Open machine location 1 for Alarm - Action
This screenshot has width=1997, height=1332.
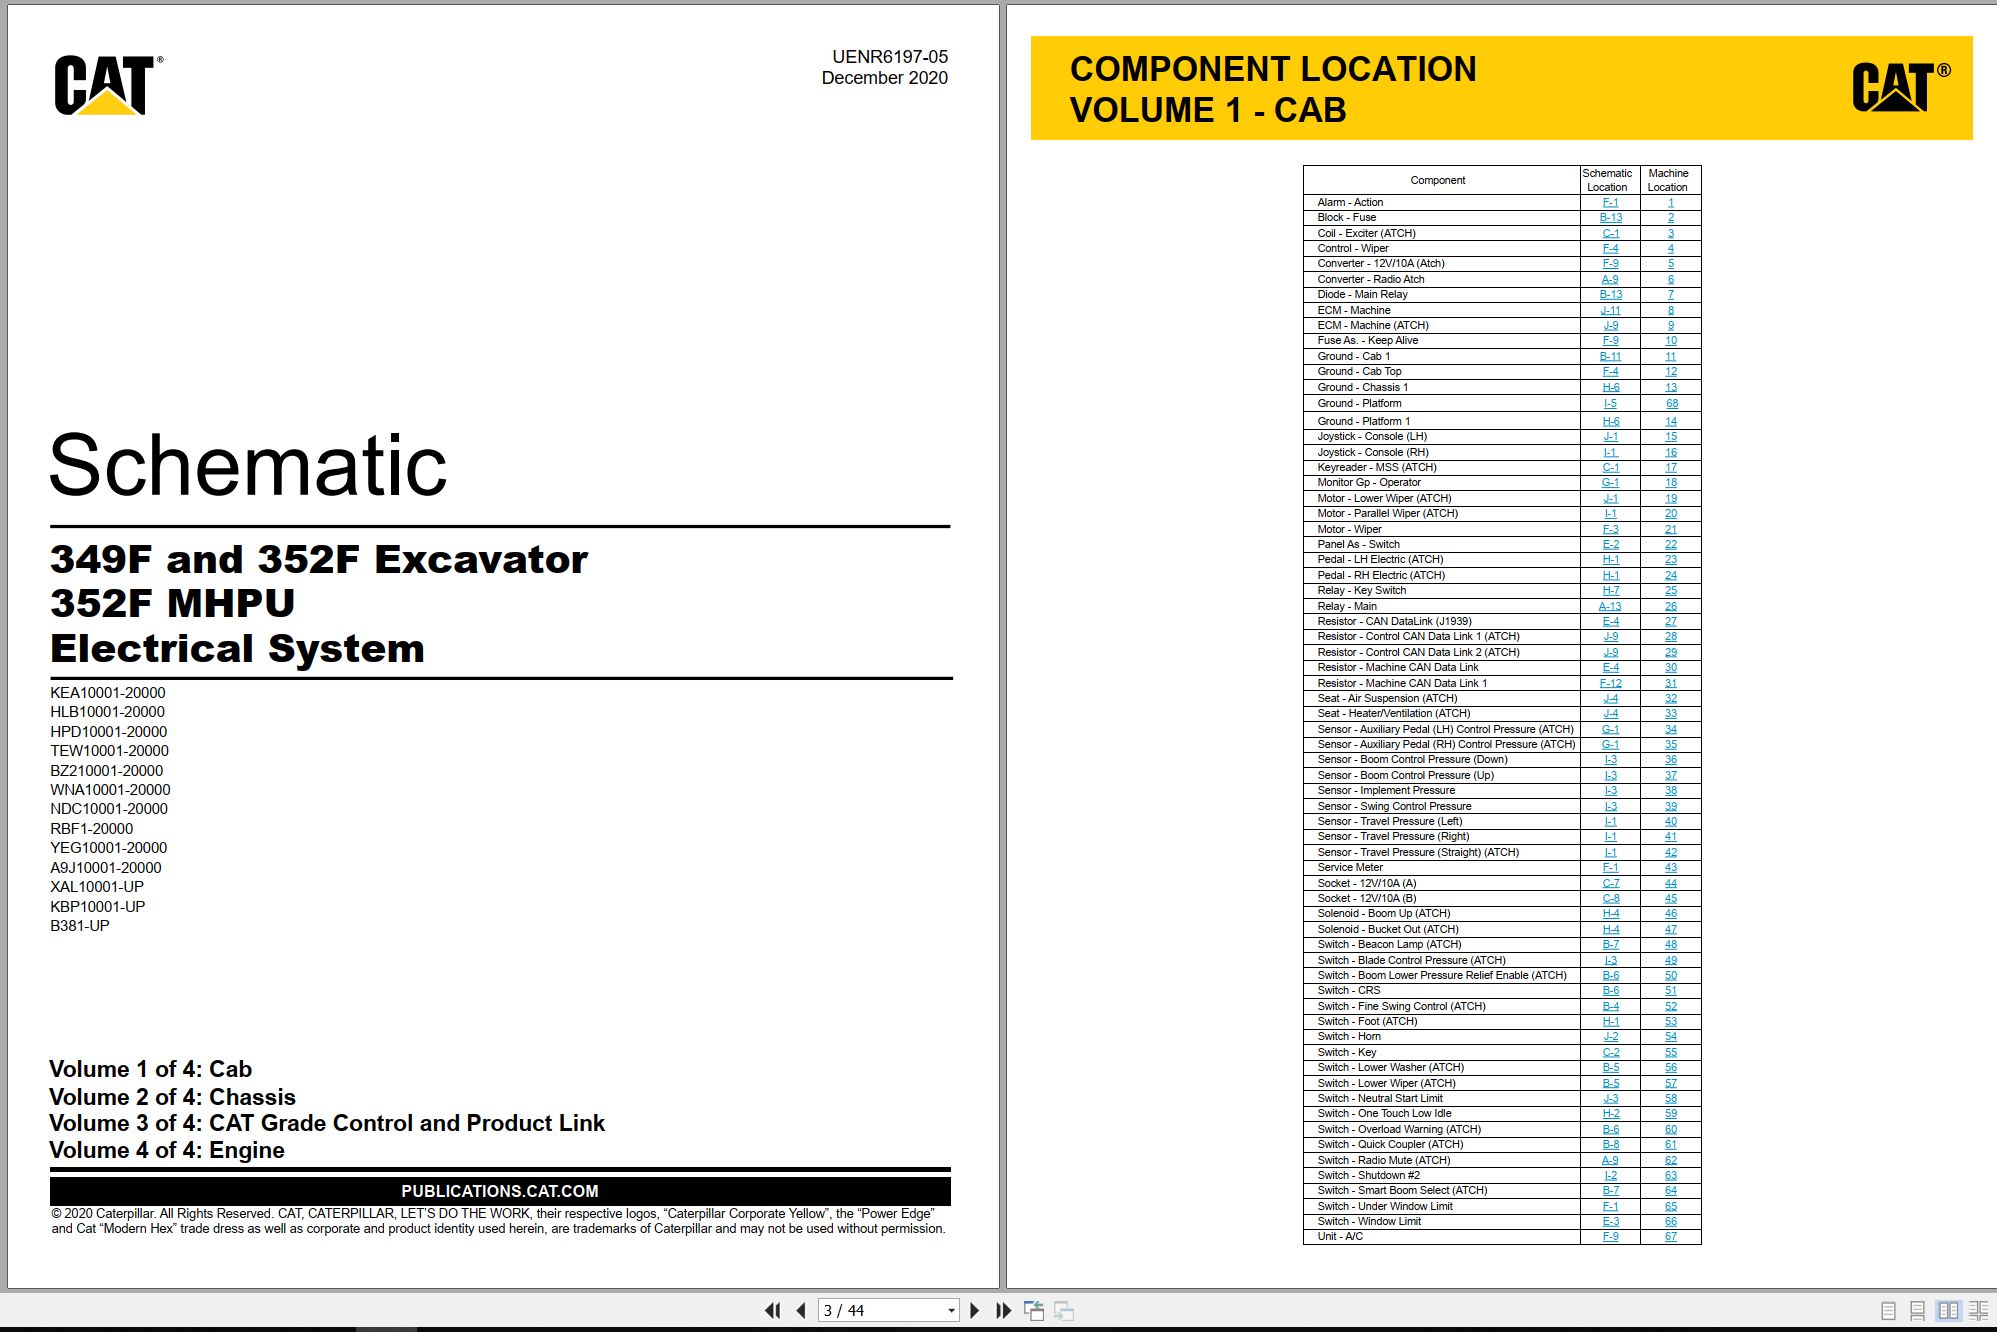[x=1670, y=202]
